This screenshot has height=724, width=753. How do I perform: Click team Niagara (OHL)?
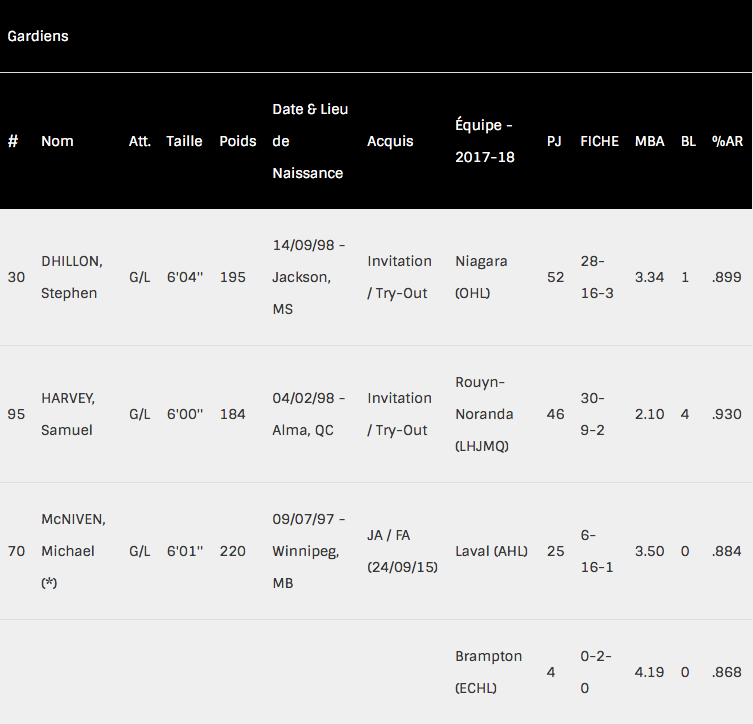[x=481, y=277]
